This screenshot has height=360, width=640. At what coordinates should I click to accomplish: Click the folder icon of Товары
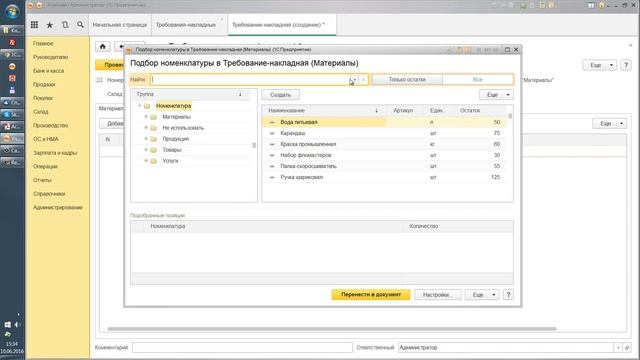[x=153, y=150]
